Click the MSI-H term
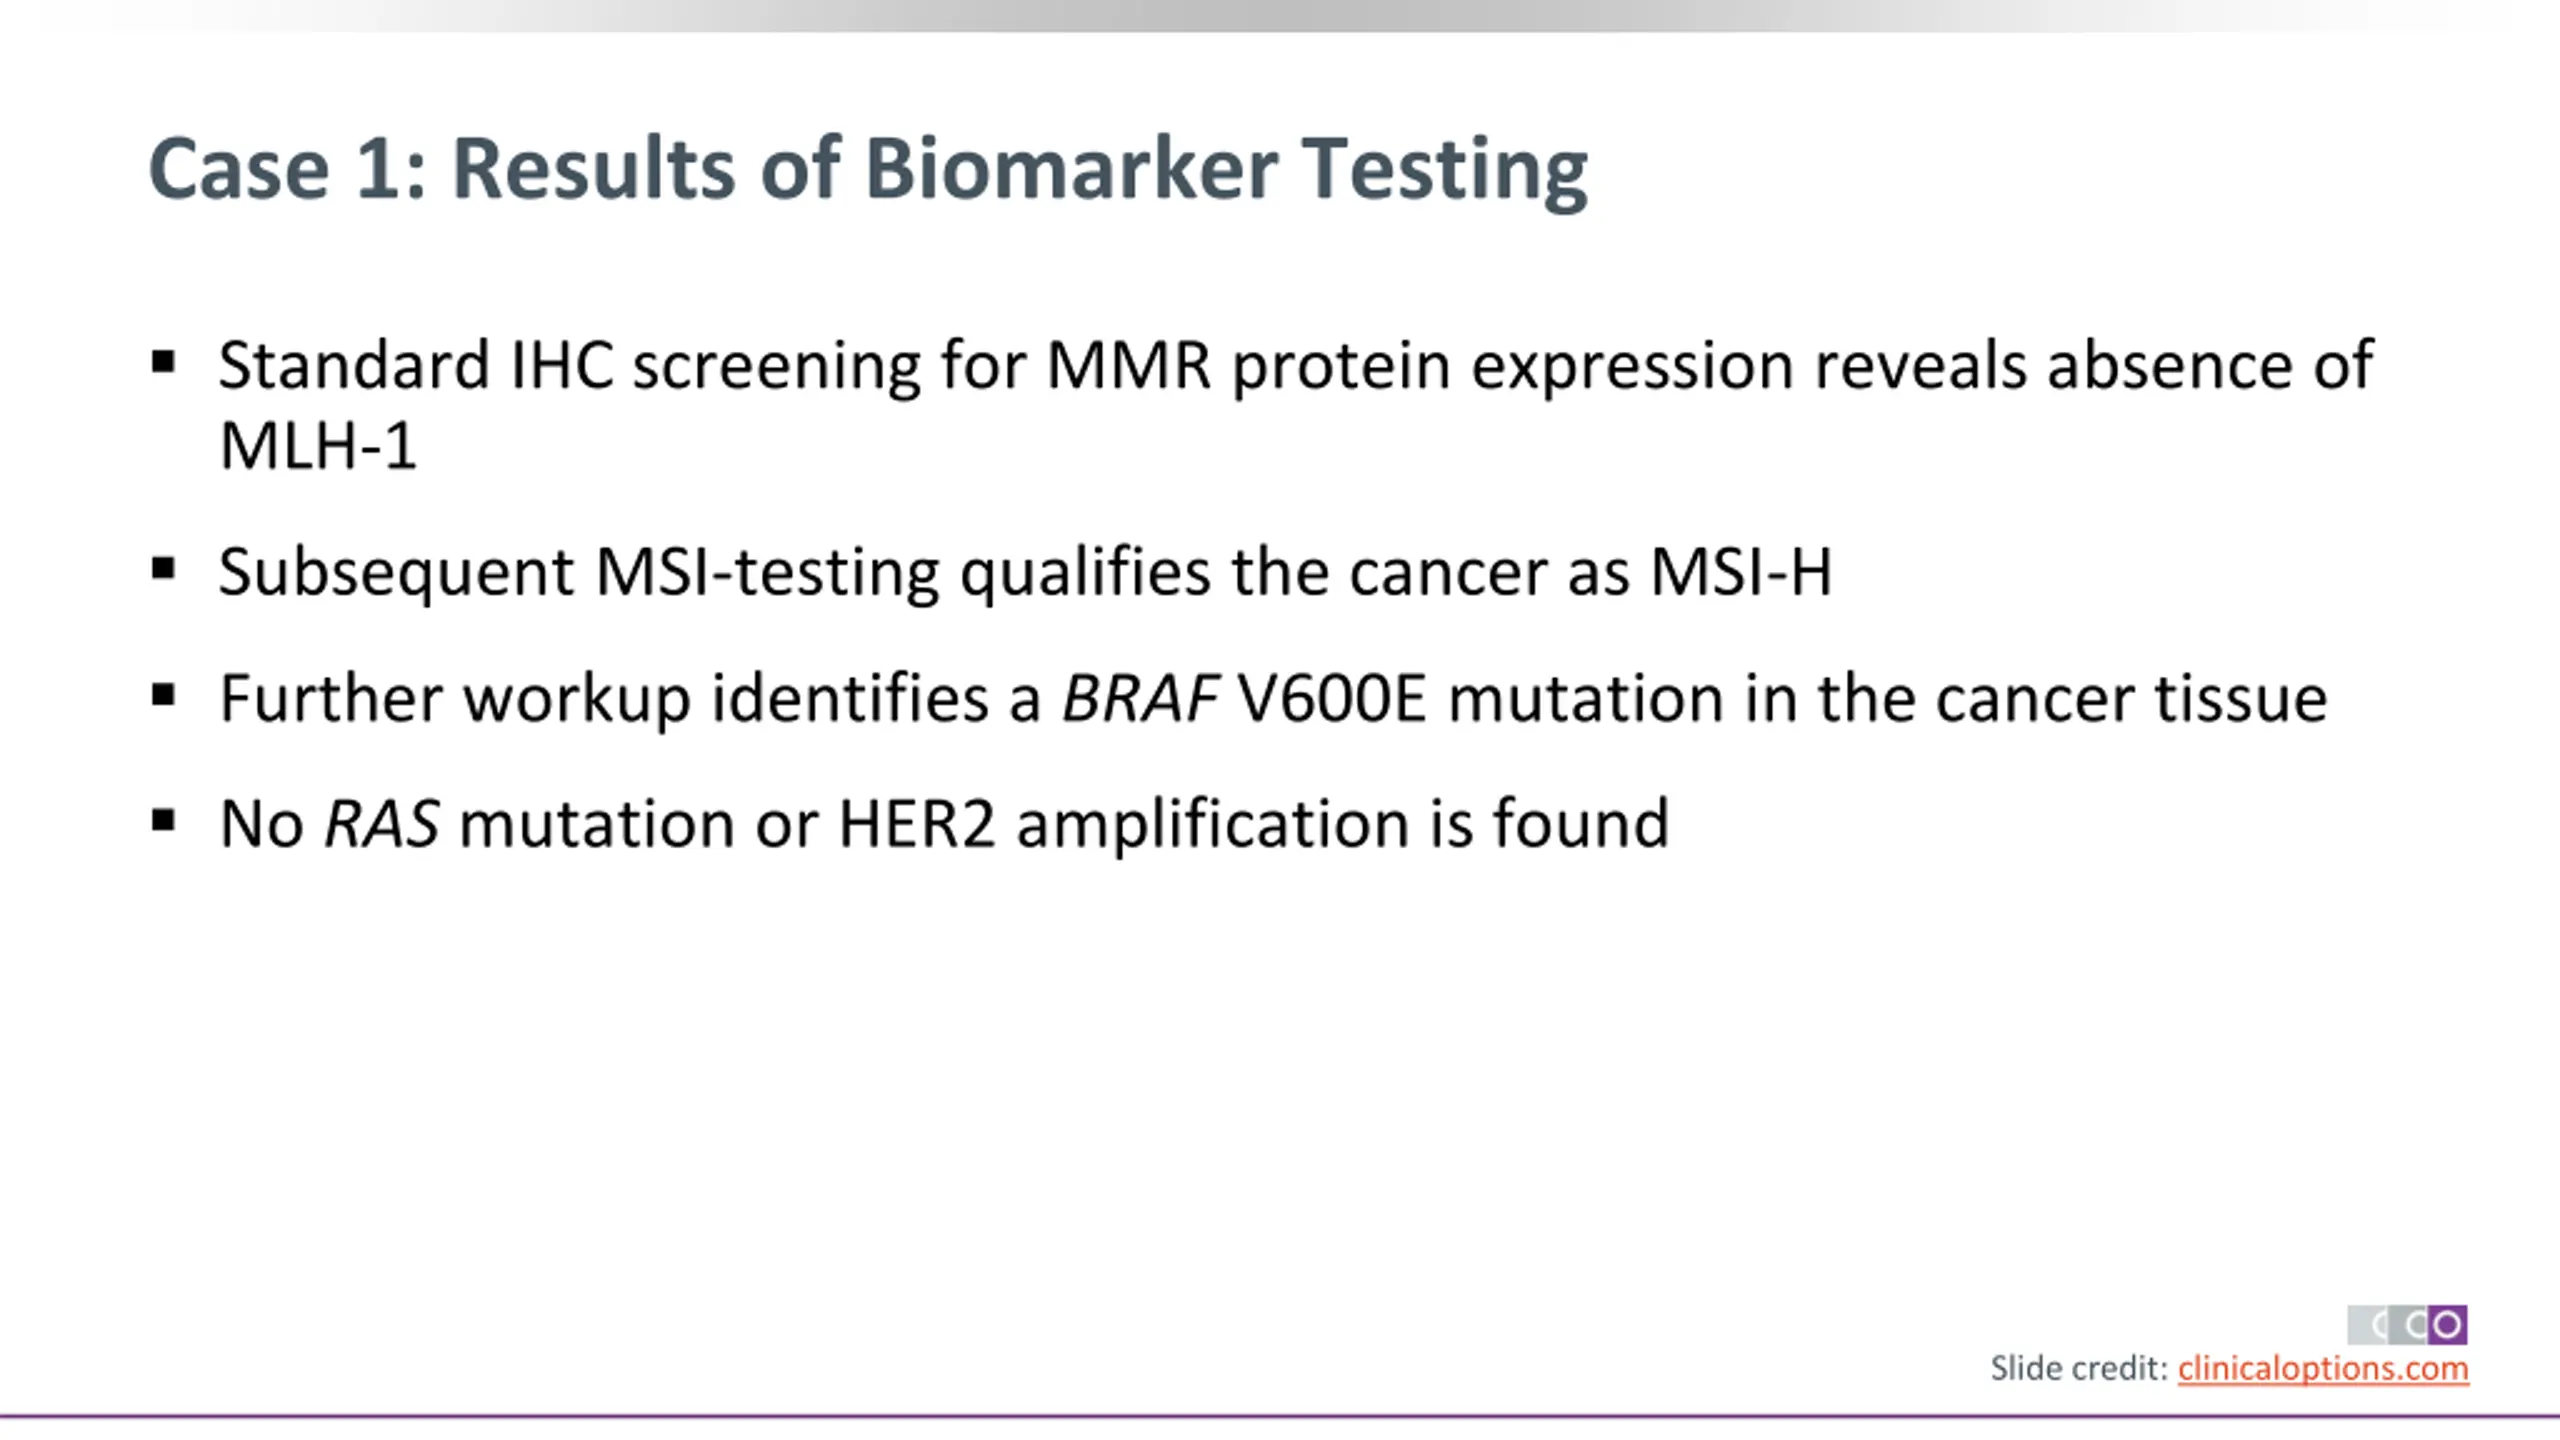The image size is (2560, 1440). pyautogui.click(x=1741, y=572)
